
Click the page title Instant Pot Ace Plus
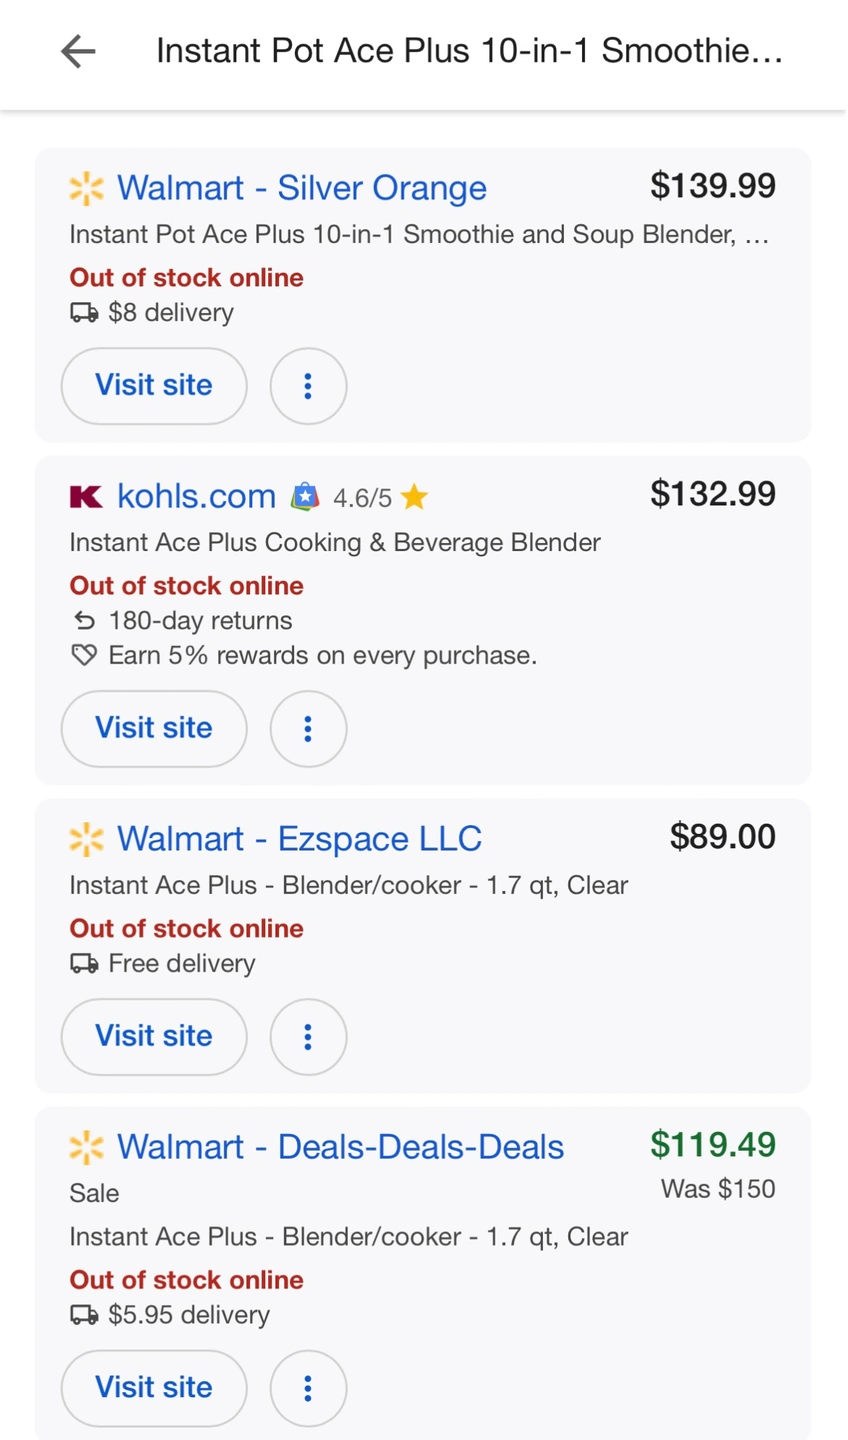tap(469, 51)
